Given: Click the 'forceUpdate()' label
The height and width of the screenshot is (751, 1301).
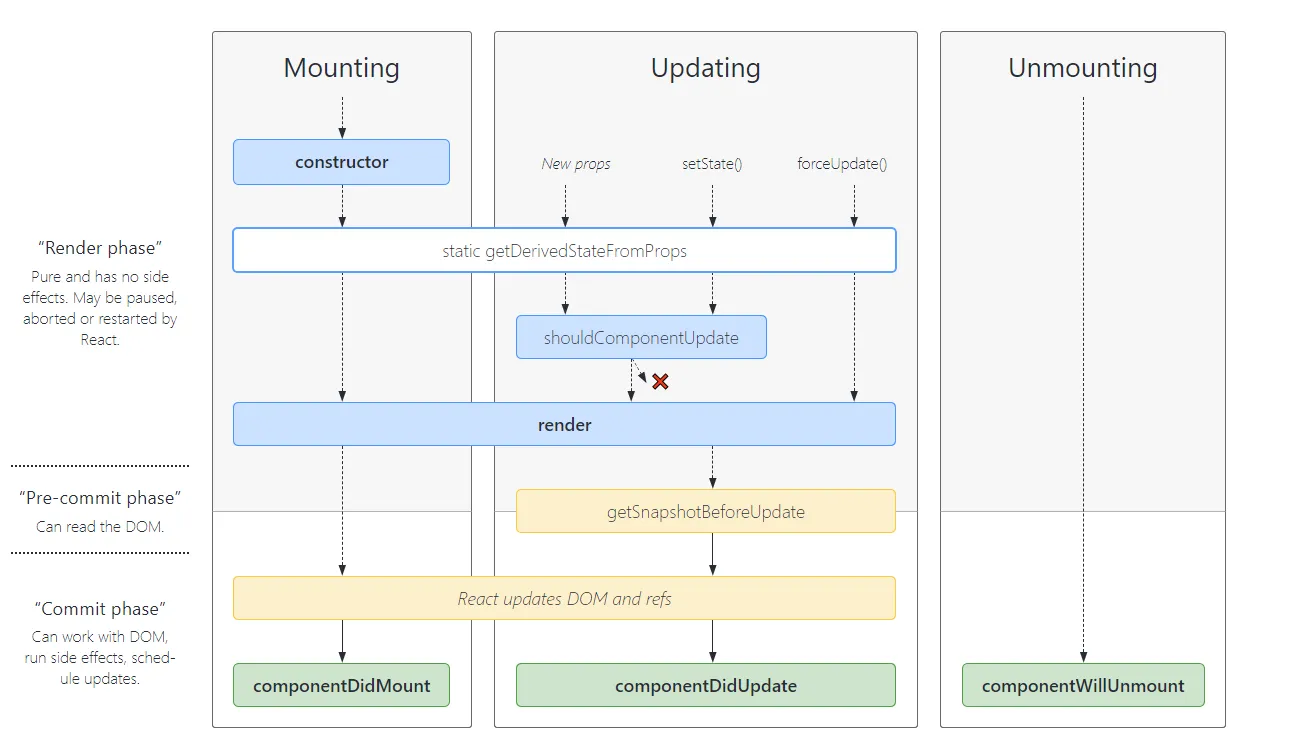Looking at the screenshot, I should click(842, 164).
